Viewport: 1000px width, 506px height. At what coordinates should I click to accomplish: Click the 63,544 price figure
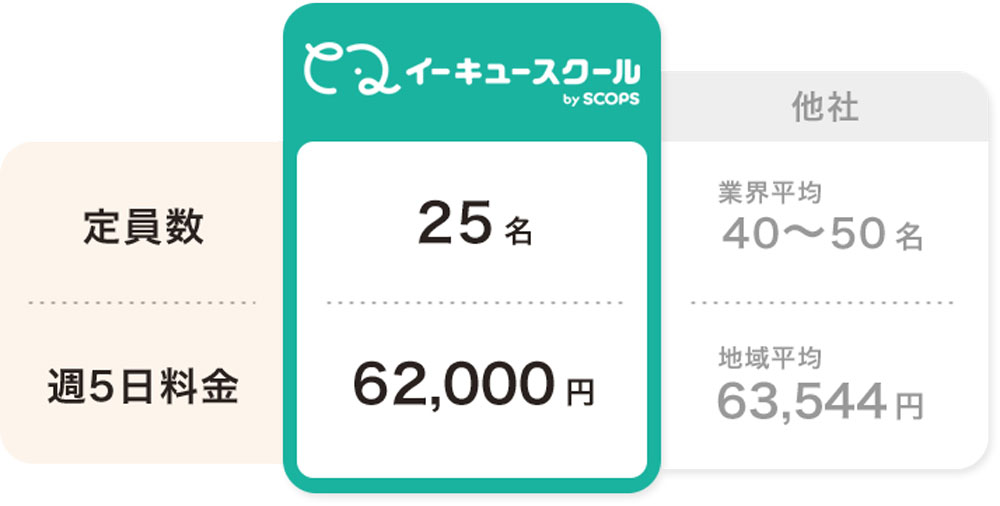(802, 401)
